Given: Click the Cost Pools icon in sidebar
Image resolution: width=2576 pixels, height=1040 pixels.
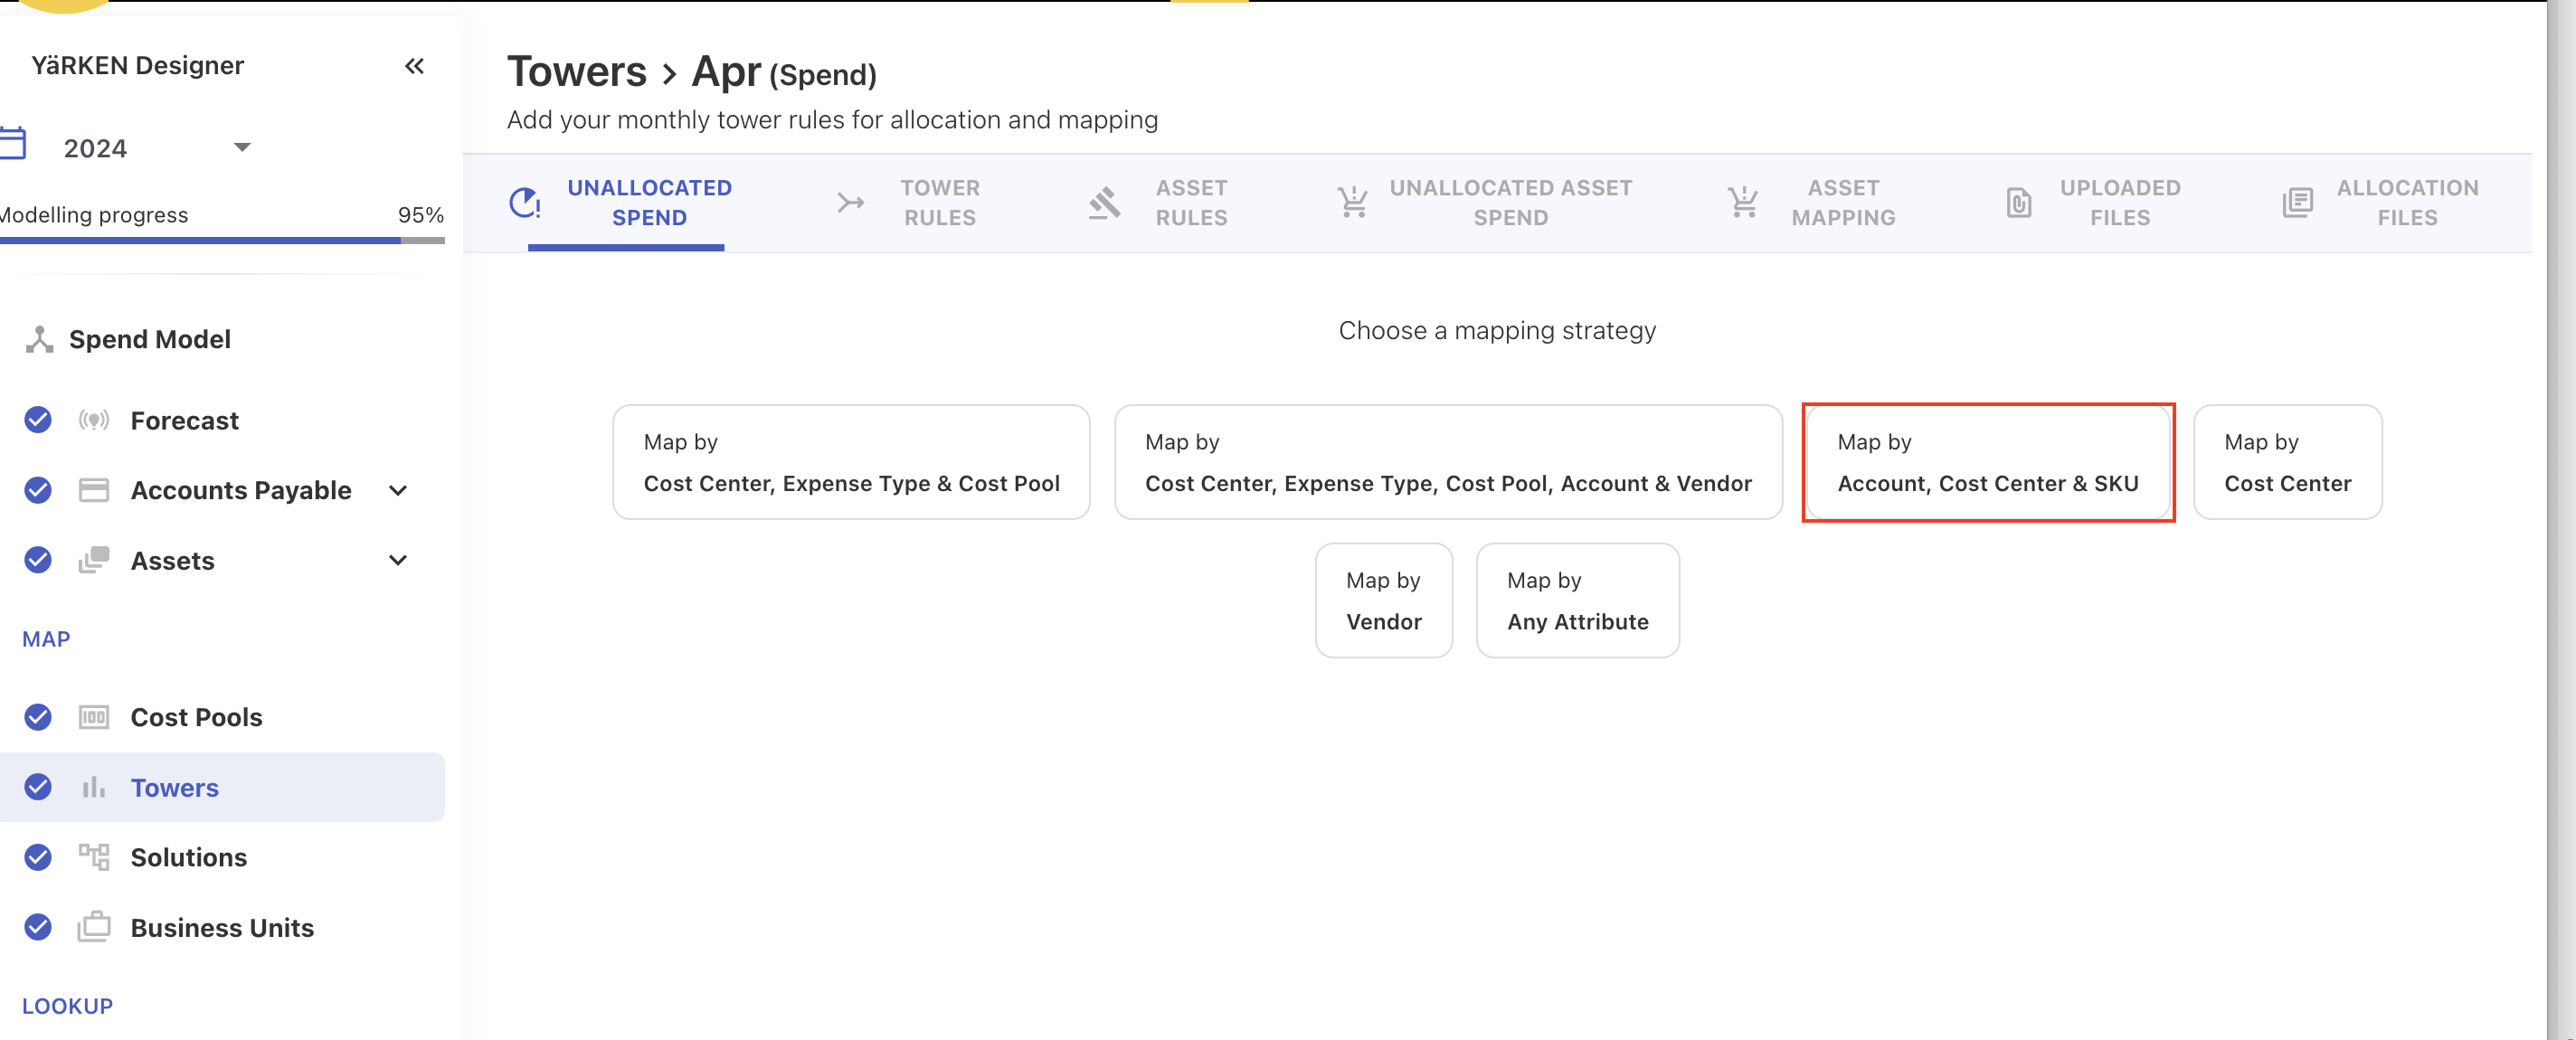Looking at the screenshot, I should pyautogui.click(x=94, y=717).
